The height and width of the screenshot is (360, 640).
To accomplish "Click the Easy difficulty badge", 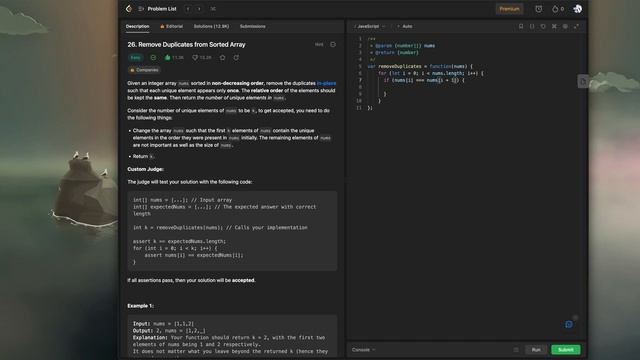I will pos(136,58).
